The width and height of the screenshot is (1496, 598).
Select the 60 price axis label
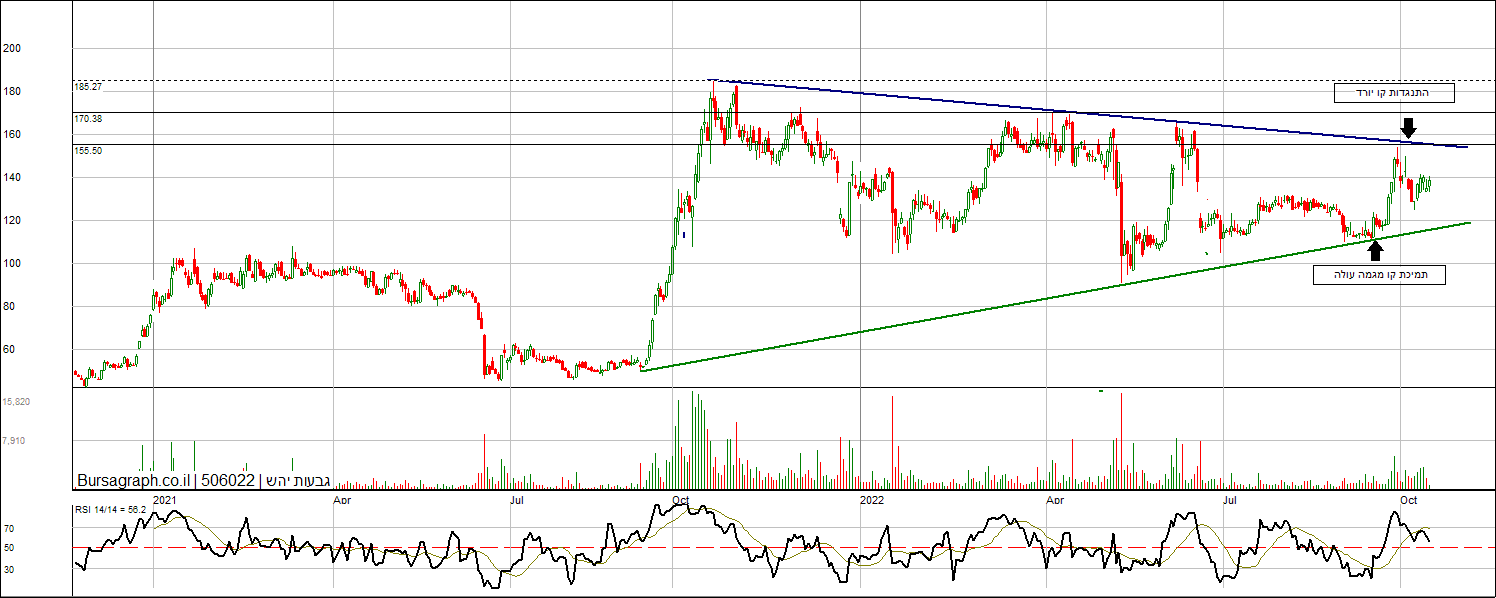coord(9,349)
